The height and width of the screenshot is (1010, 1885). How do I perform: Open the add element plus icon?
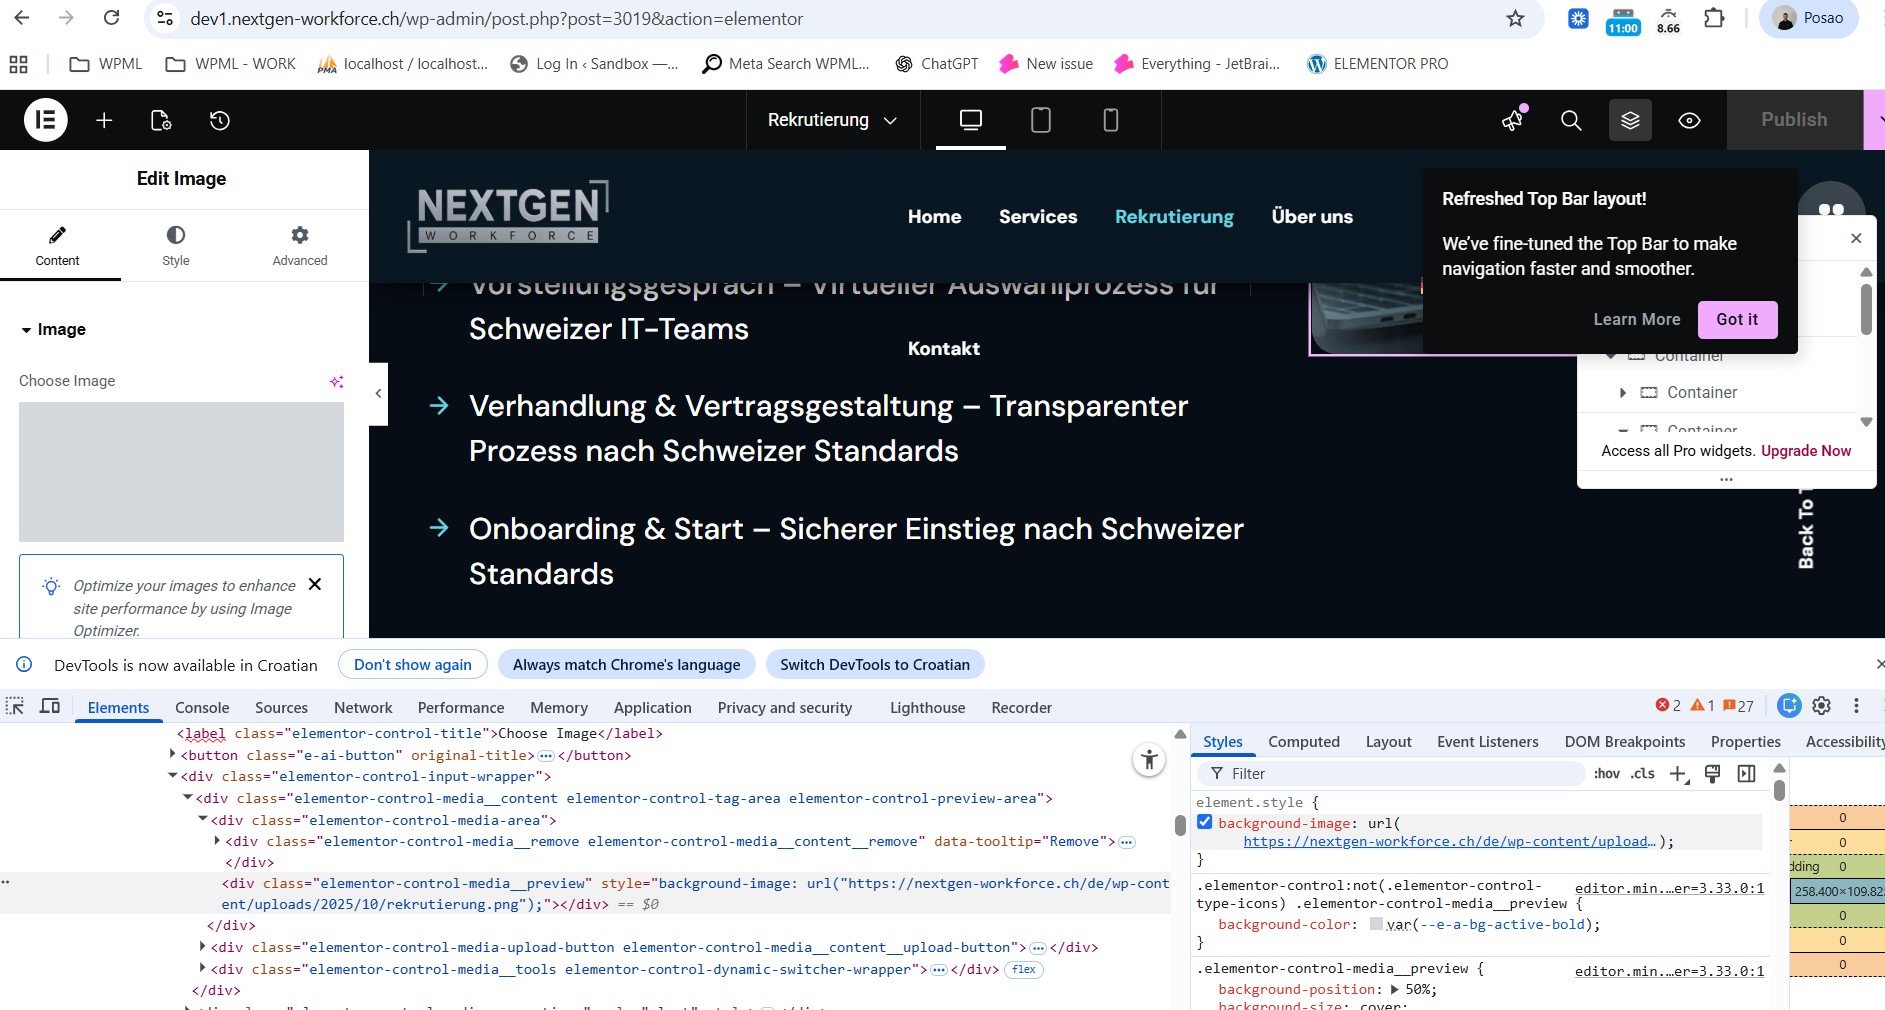[x=104, y=120]
